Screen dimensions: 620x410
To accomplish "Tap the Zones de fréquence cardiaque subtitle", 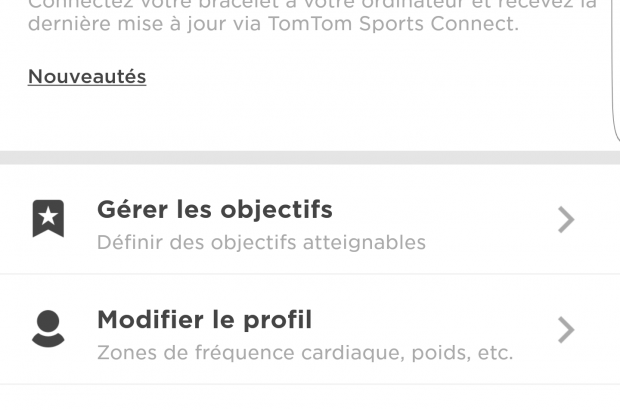I will (x=304, y=352).
